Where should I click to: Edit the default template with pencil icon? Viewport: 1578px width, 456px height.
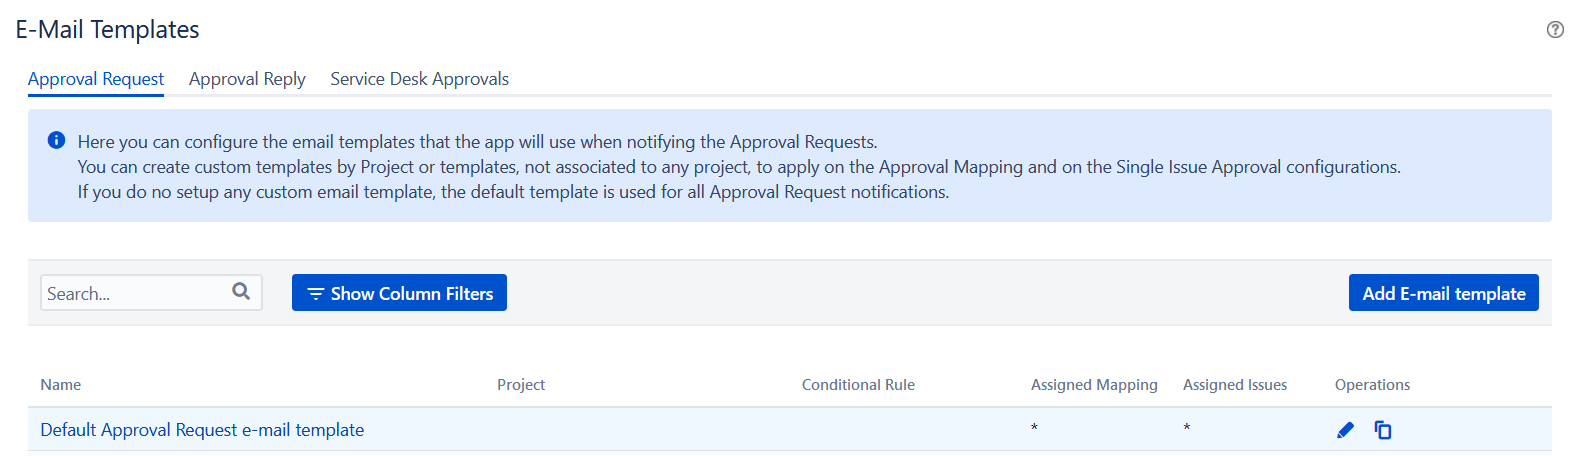point(1345,430)
